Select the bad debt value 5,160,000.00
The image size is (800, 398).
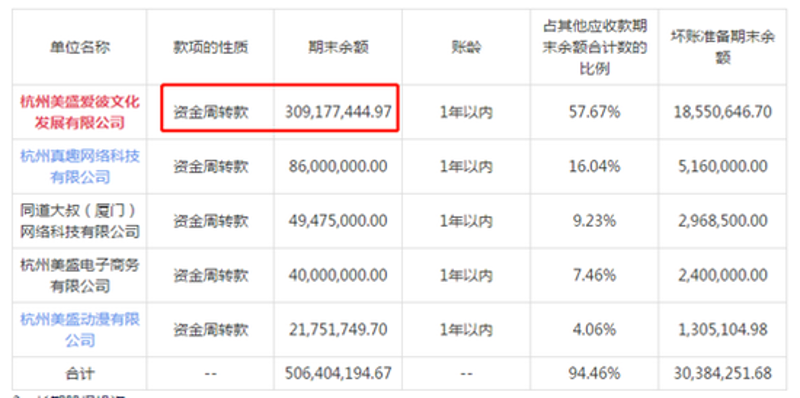[722, 166]
